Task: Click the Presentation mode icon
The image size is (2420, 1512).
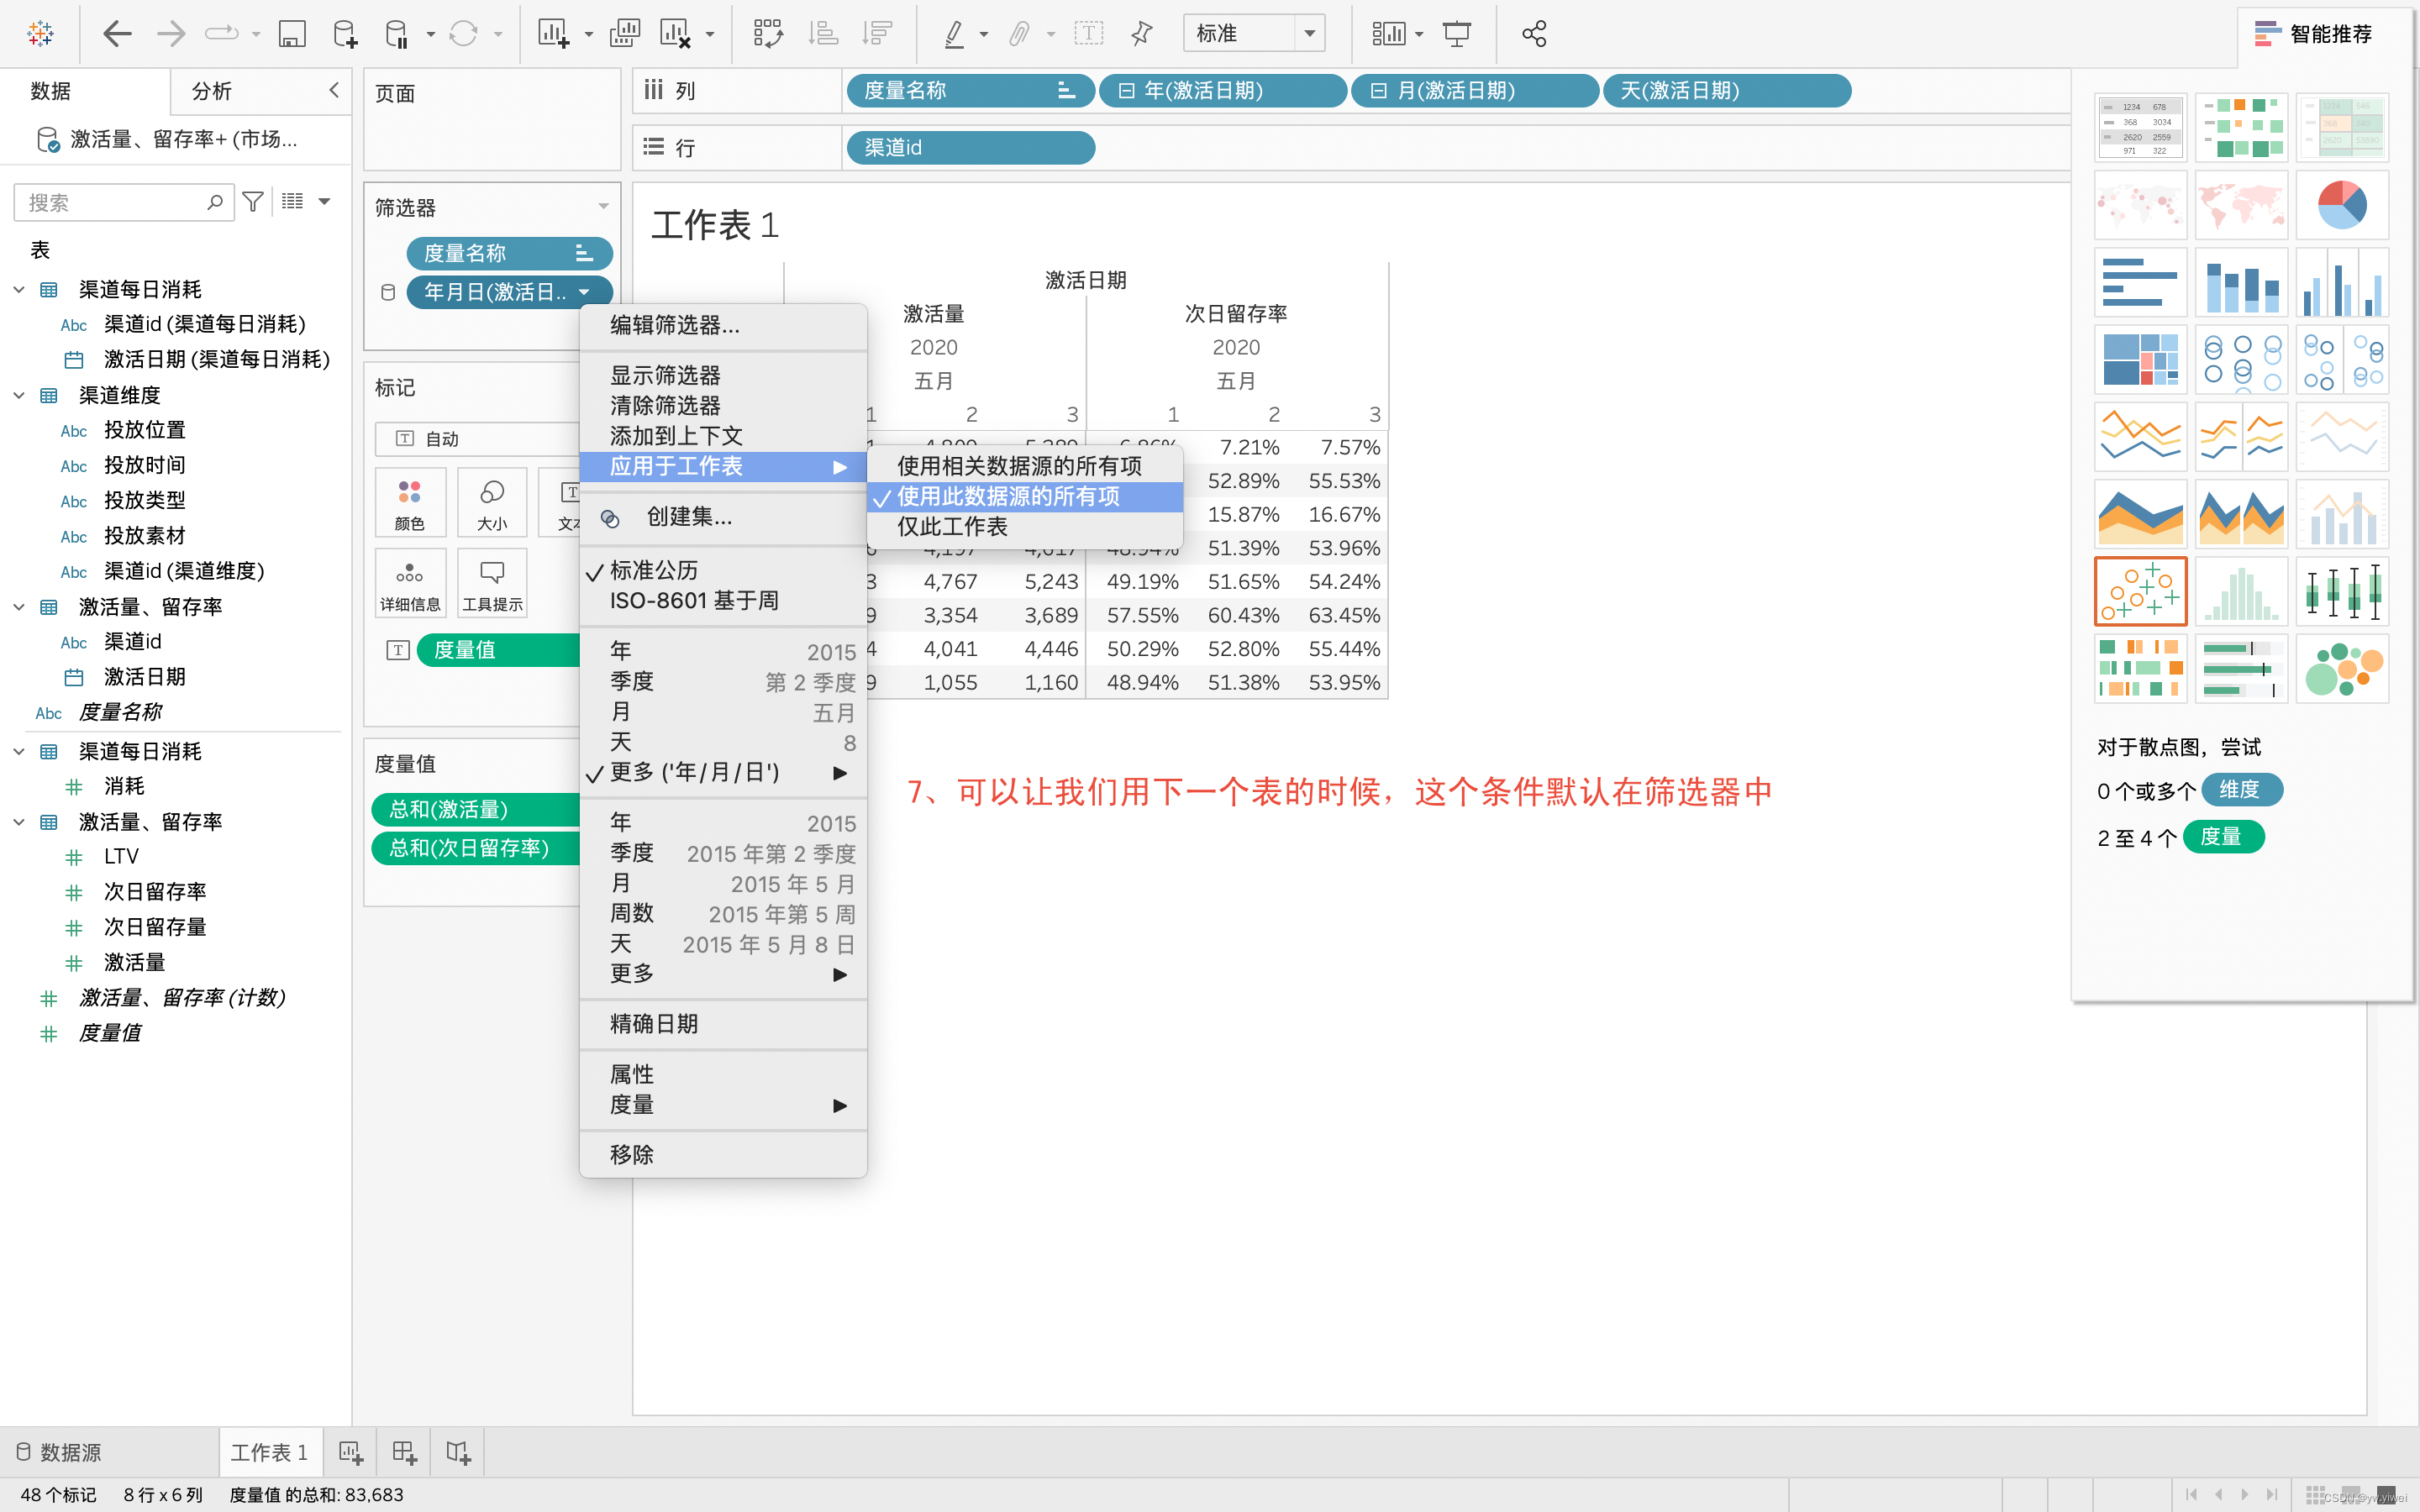Action: [1456, 34]
